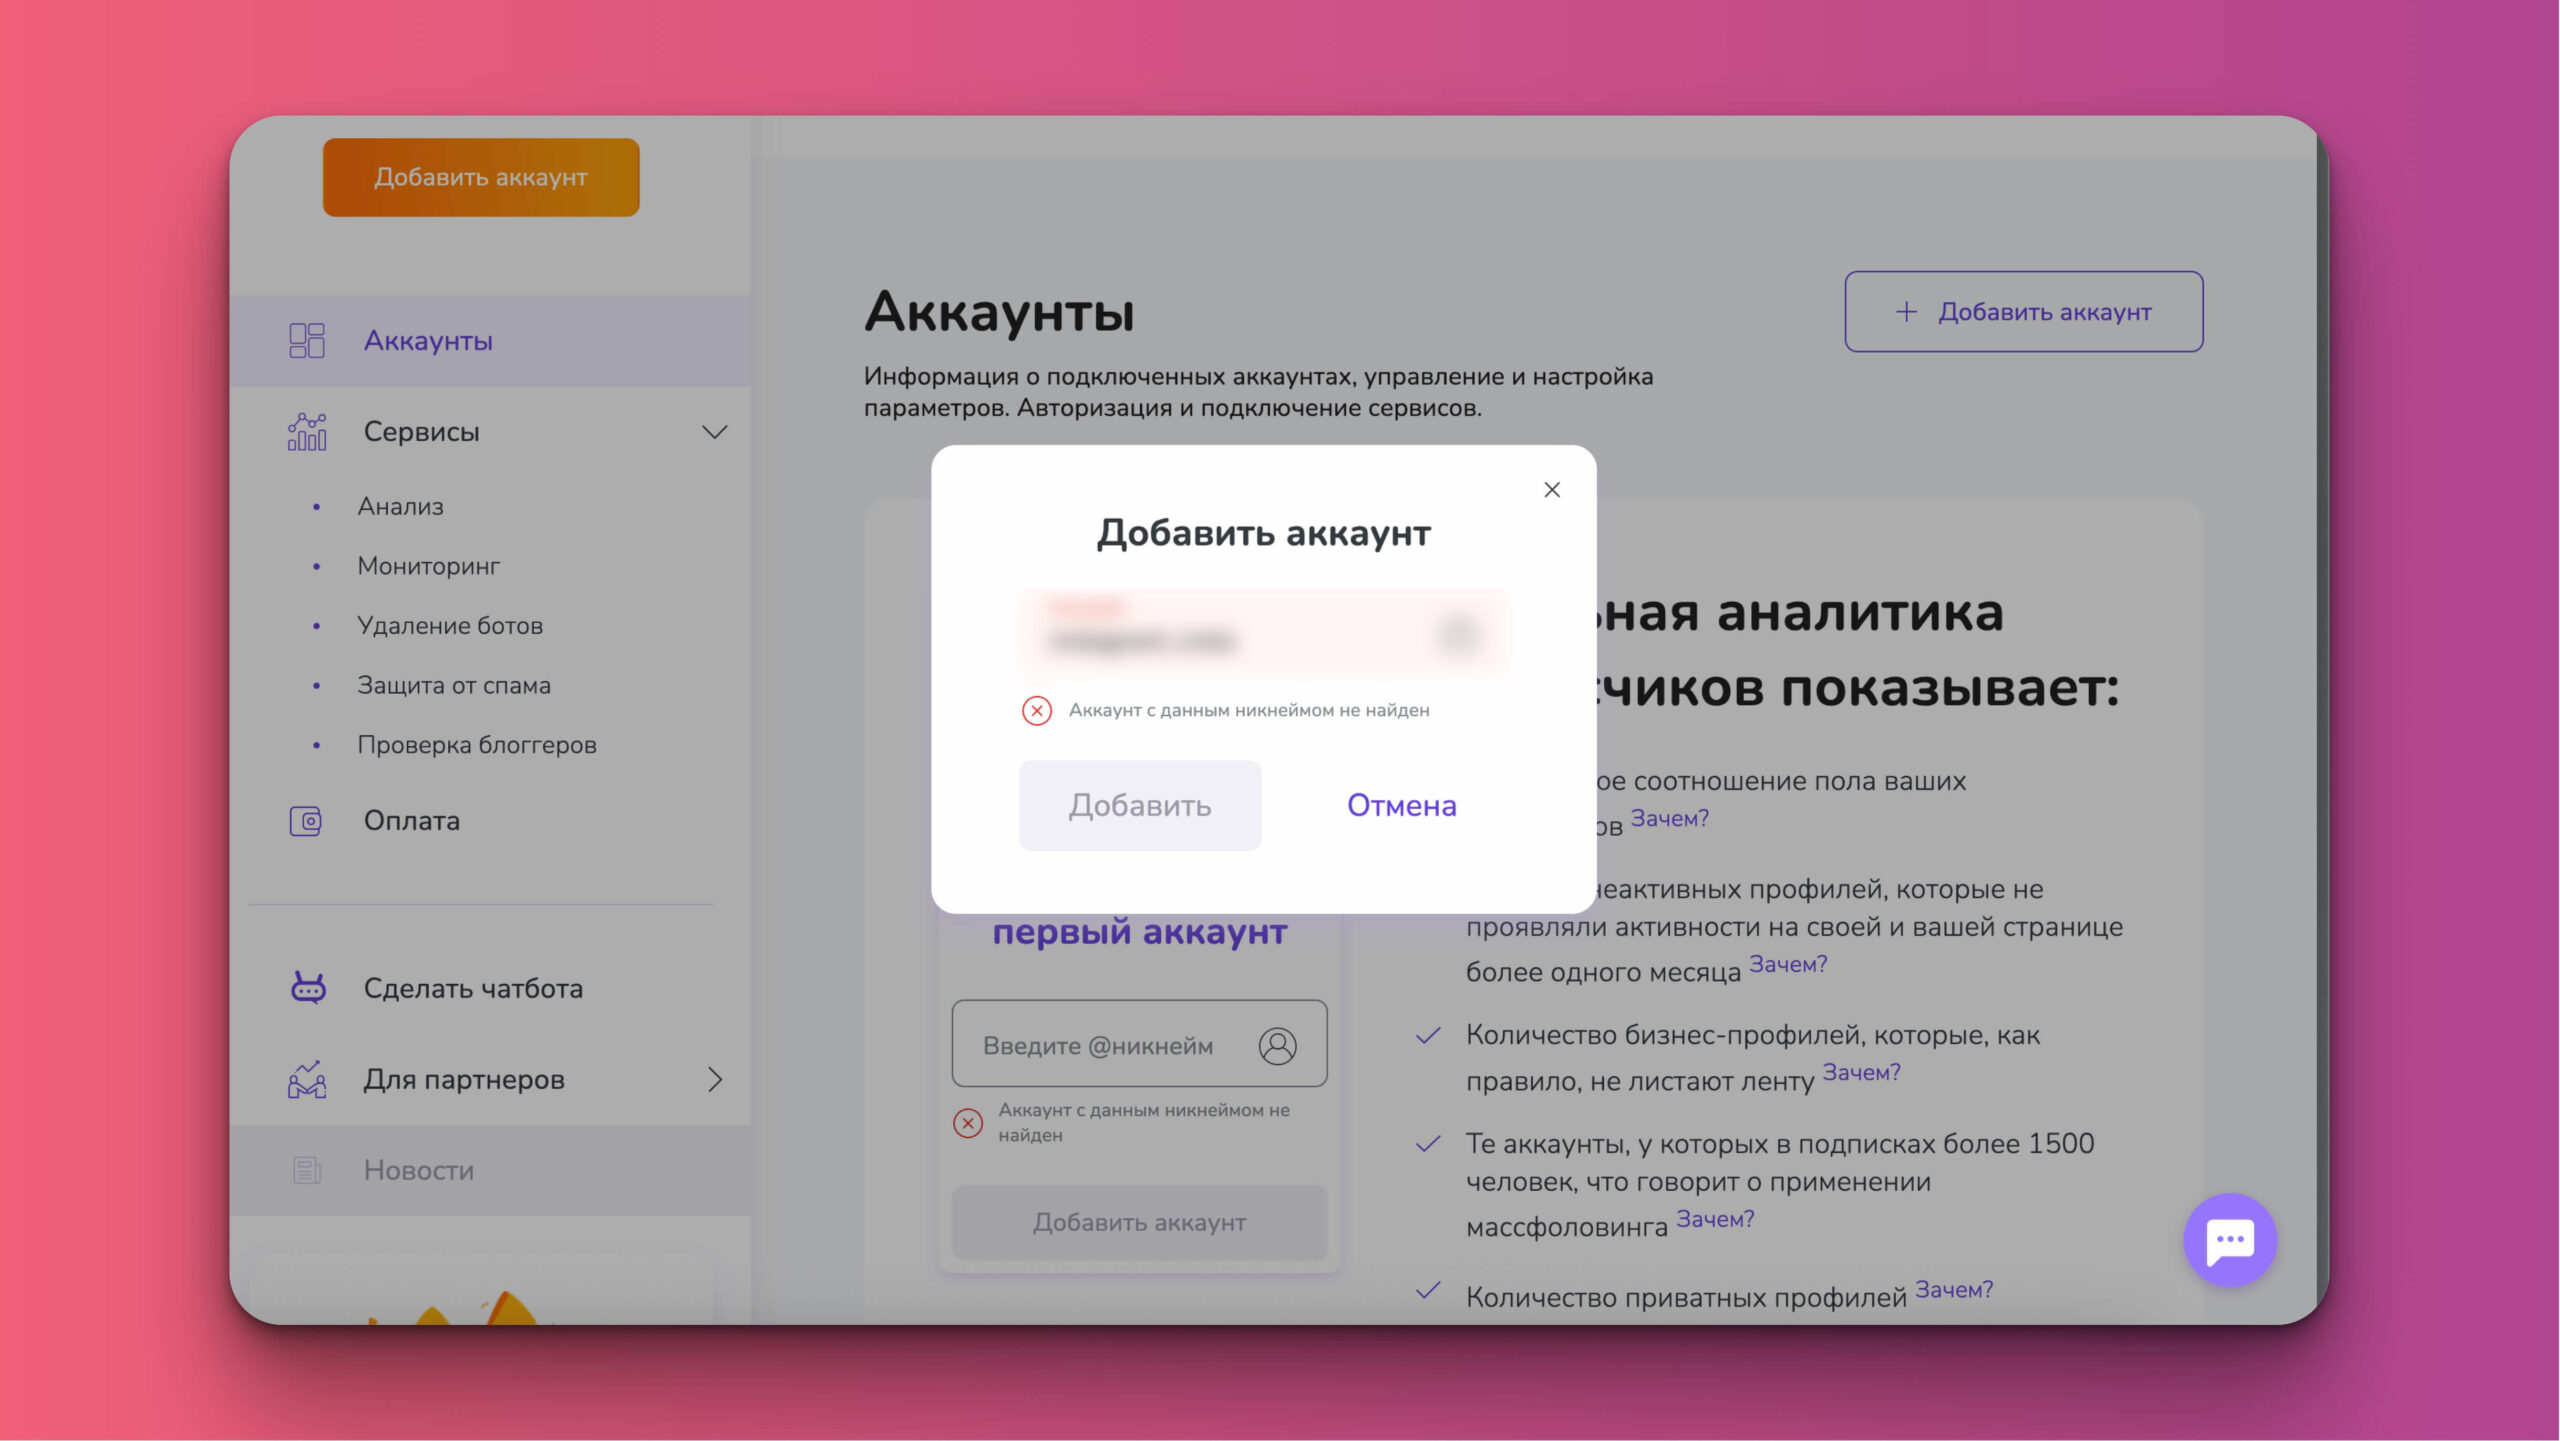
Task: Click the orange Добавить аккаунт sidebar button
Action: click(x=481, y=177)
